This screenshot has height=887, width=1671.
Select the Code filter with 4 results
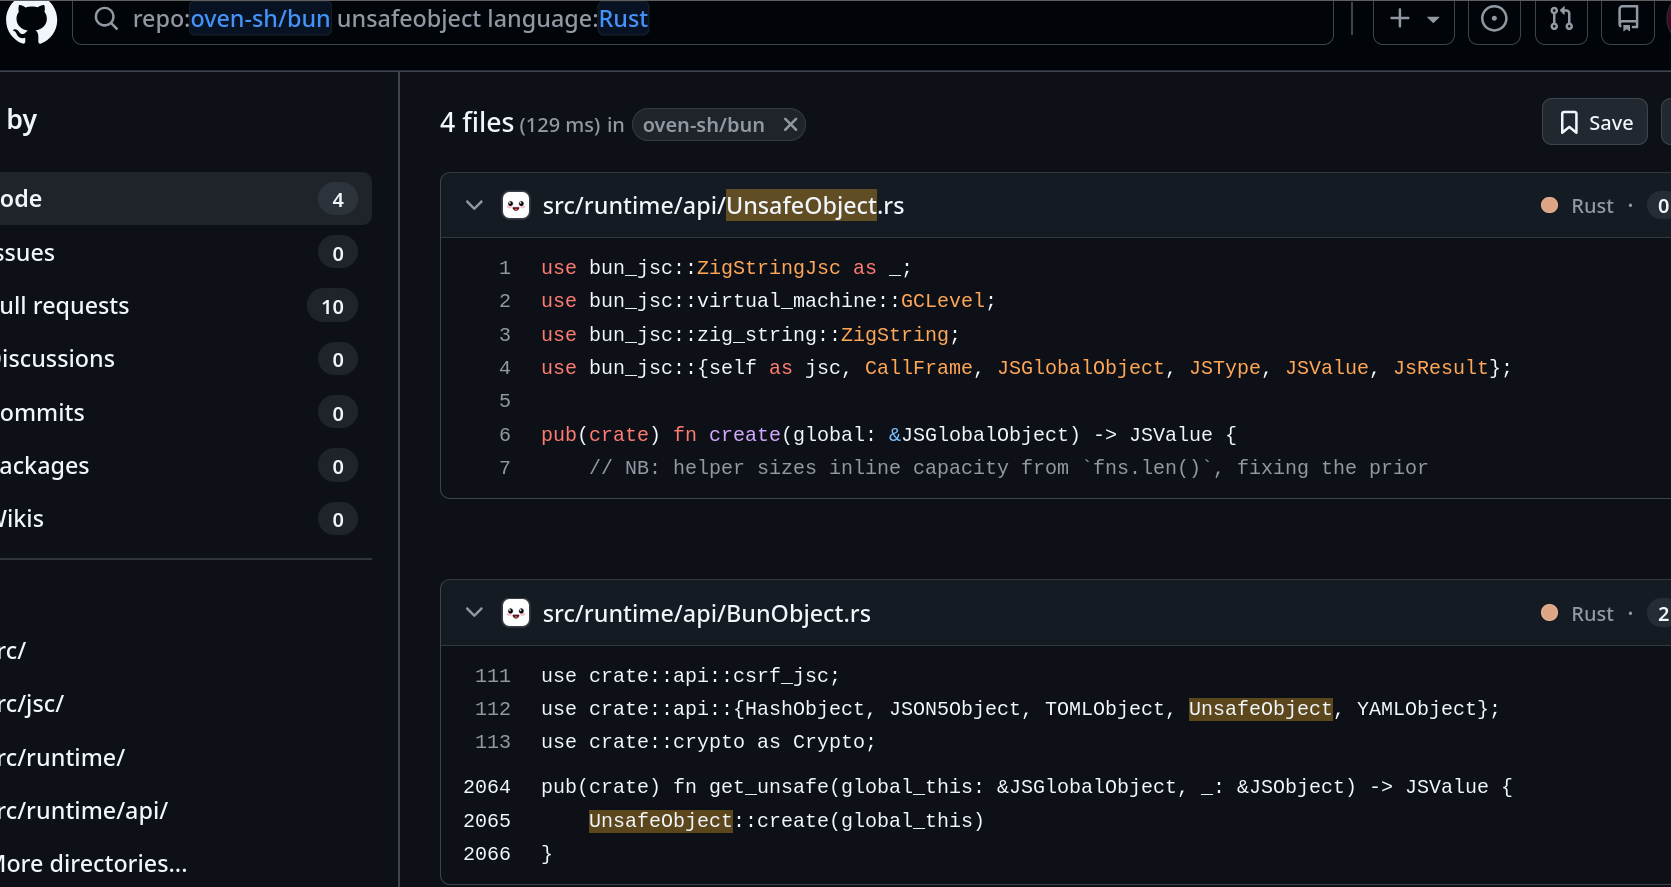[x=185, y=199]
